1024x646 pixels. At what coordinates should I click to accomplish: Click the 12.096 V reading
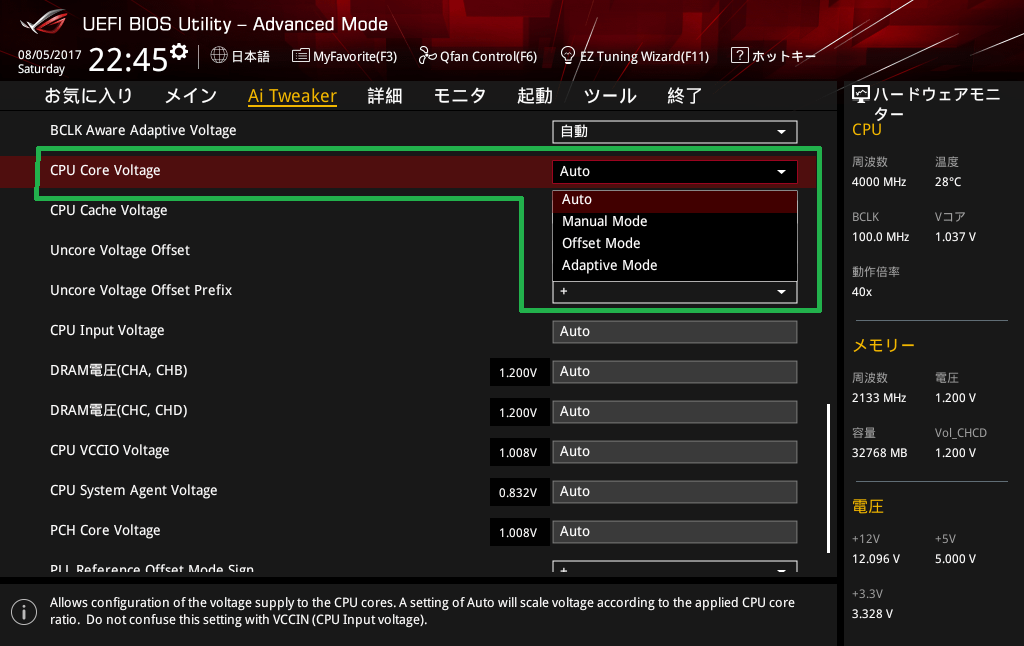pyautogui.click(x=876, y=559)
